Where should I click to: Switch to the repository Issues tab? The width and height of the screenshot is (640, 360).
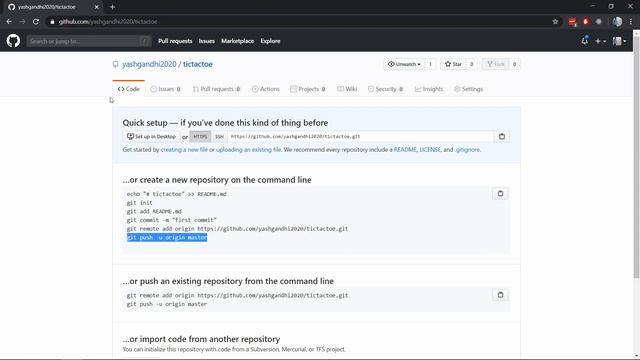(165, 89)
